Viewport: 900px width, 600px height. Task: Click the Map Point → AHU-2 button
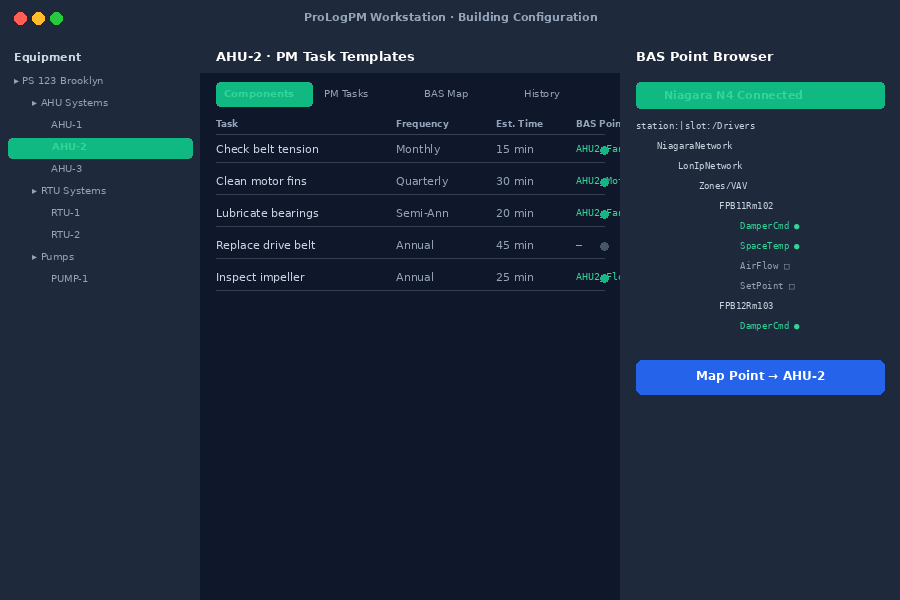click(760, 377)
